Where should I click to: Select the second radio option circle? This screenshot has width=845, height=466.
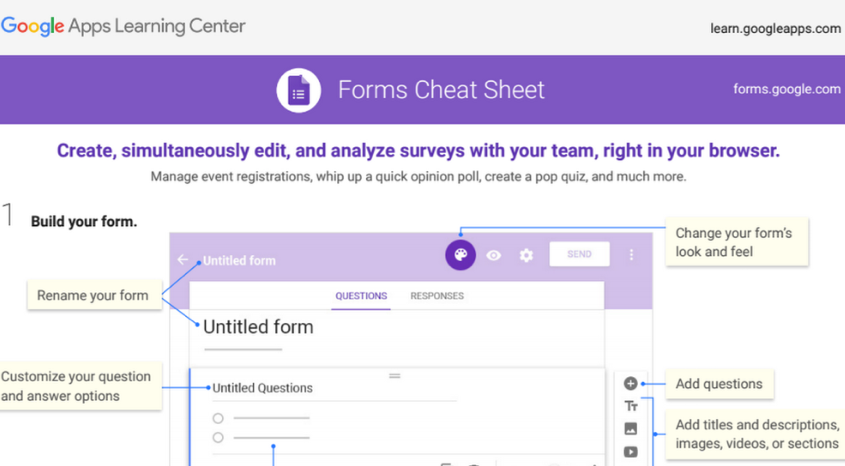pos(218,437)
